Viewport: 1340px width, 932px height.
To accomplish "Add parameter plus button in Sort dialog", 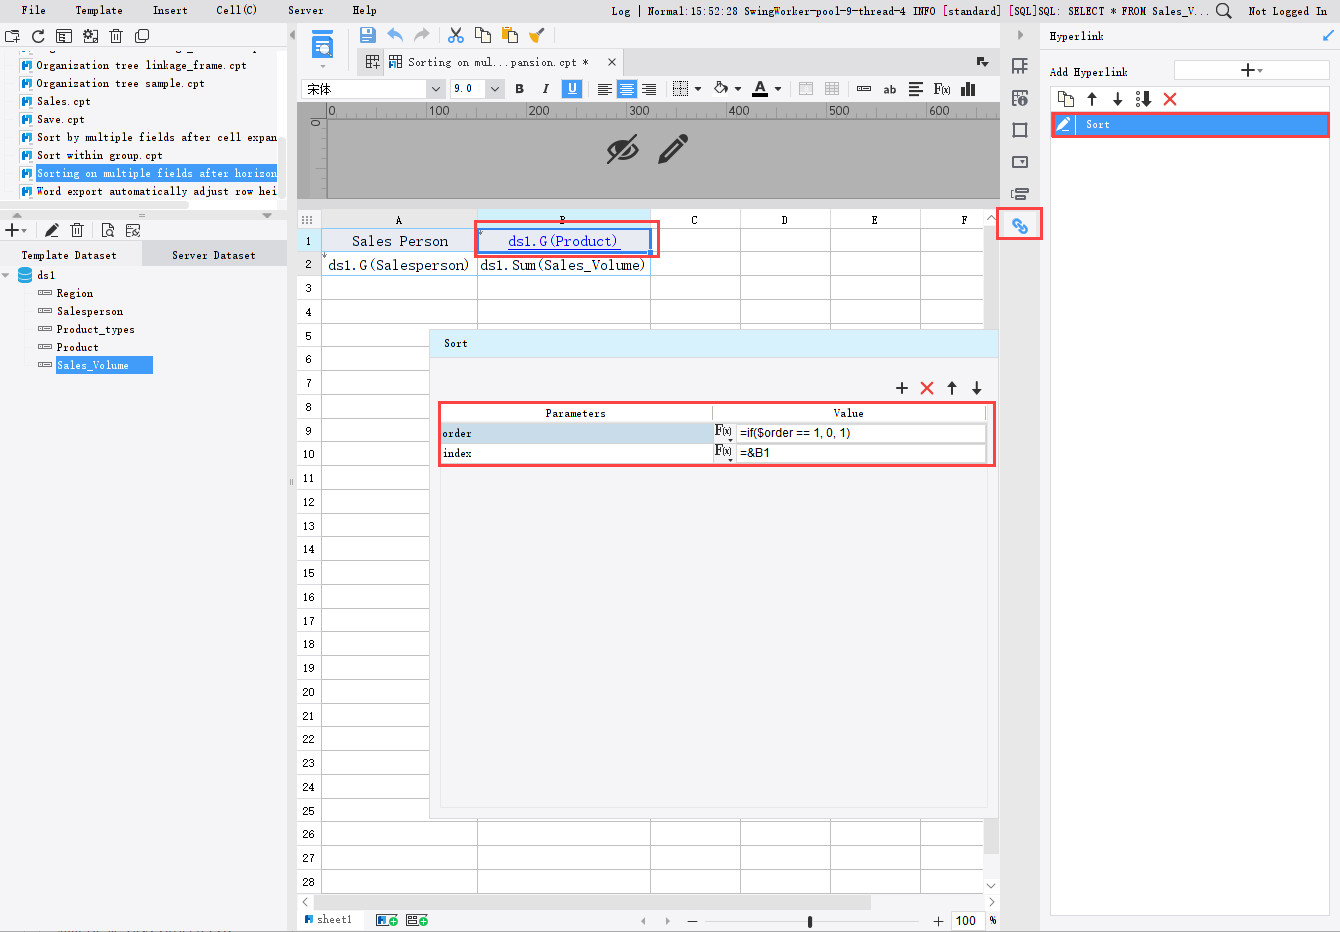I will point(902,388).
